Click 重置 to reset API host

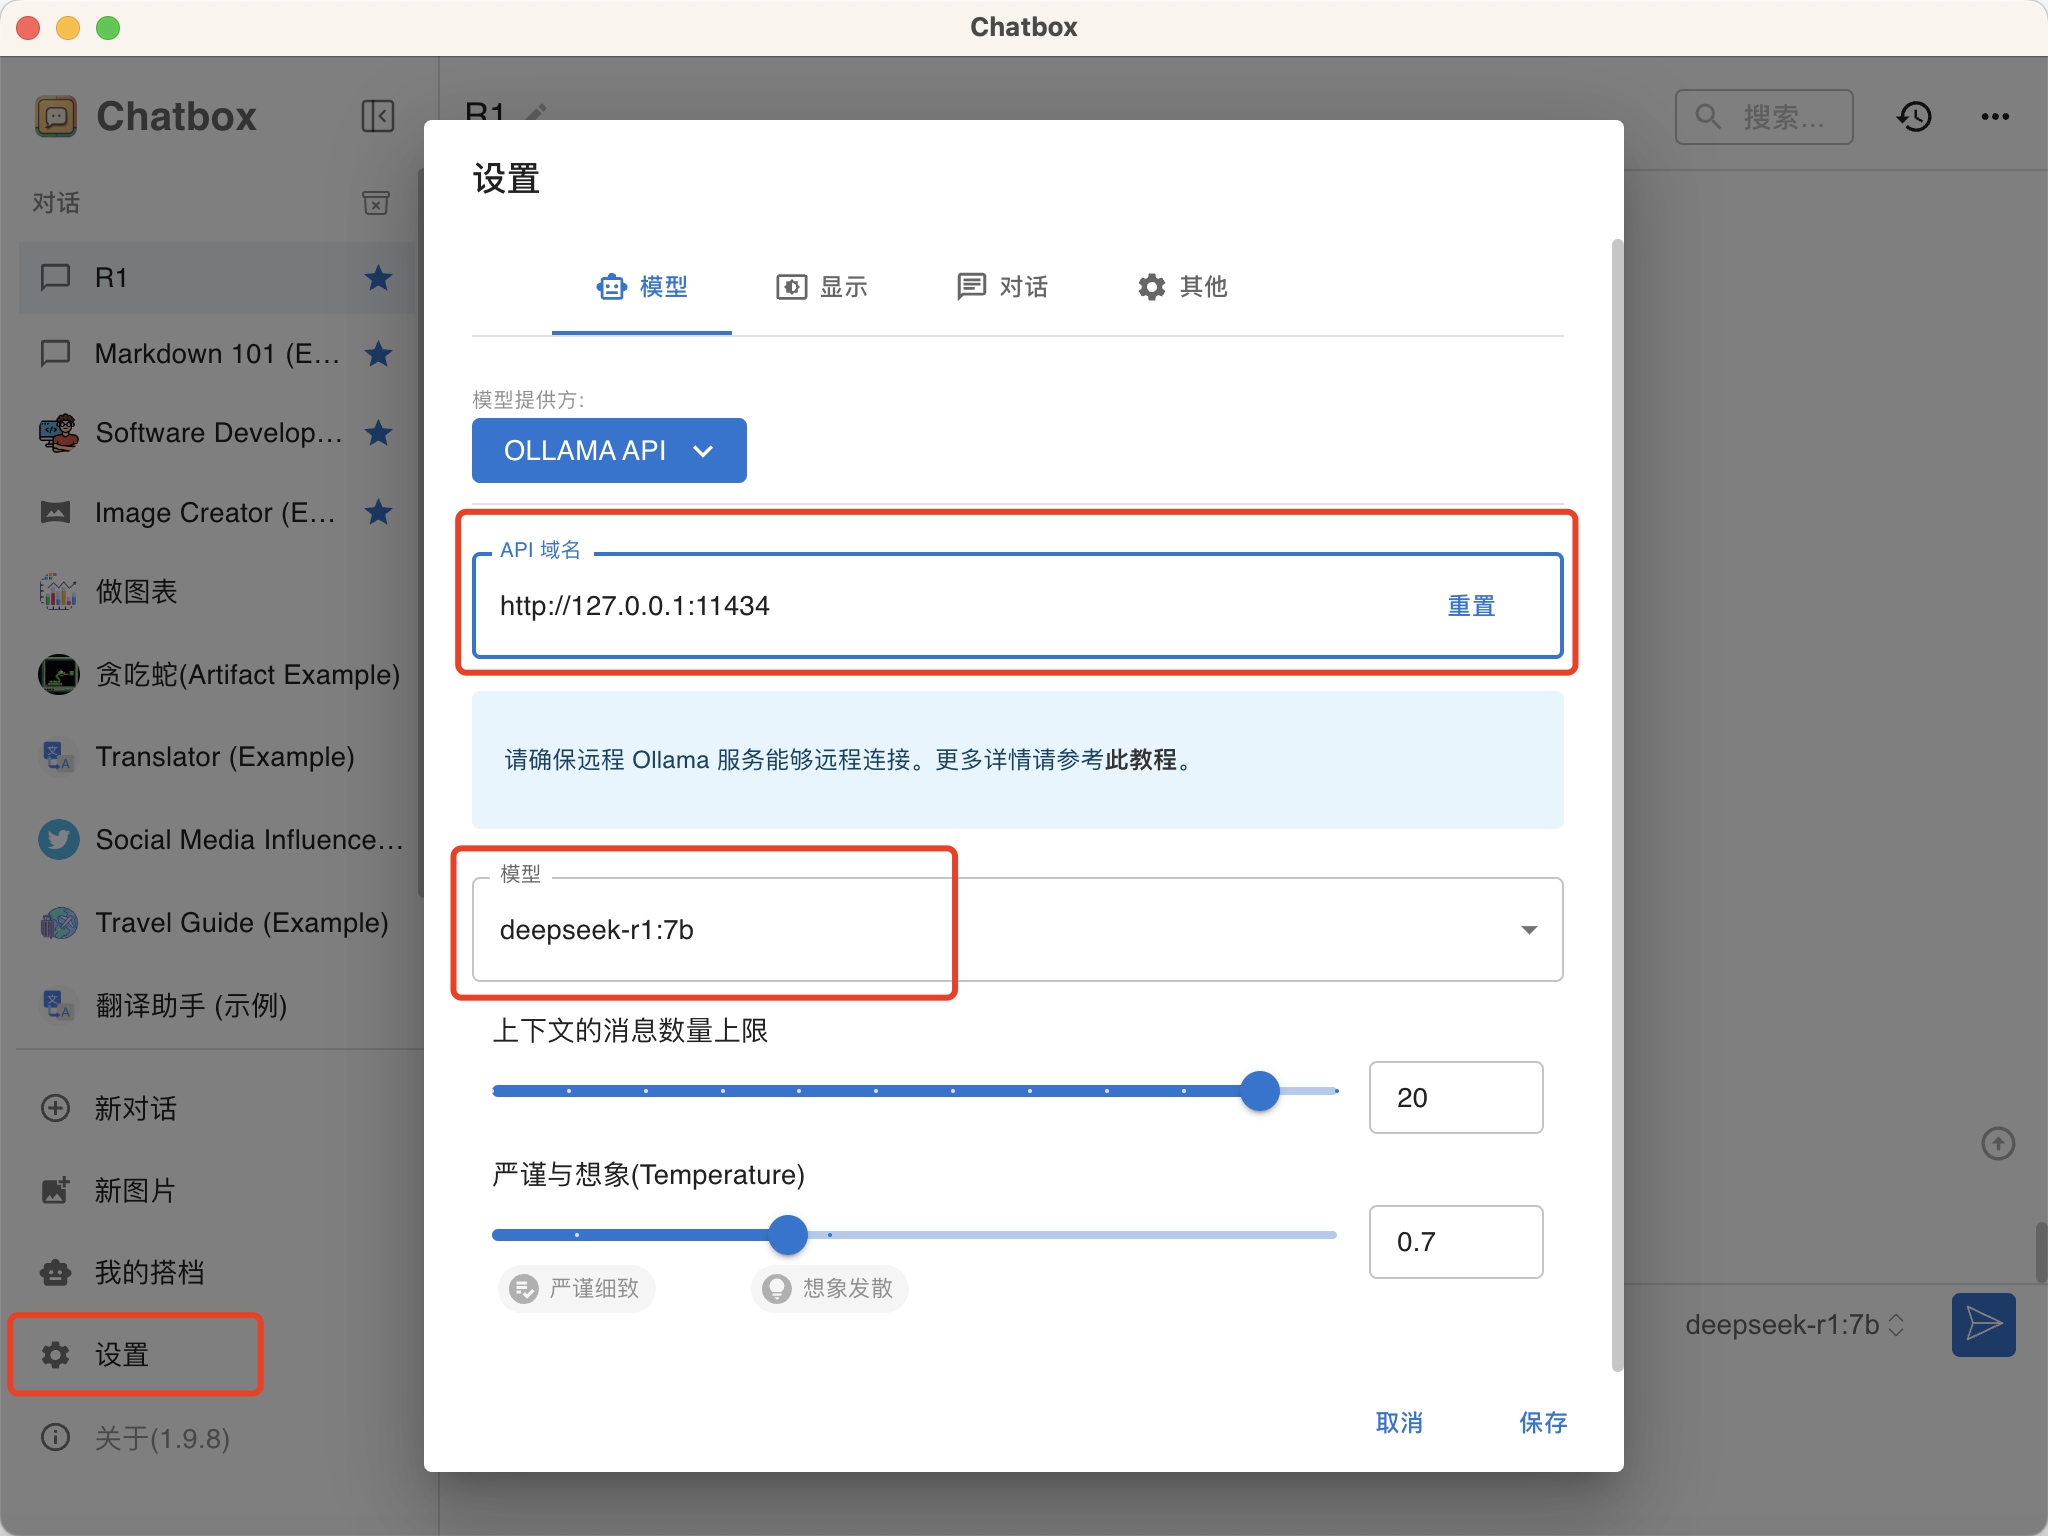pos(1471,606)
